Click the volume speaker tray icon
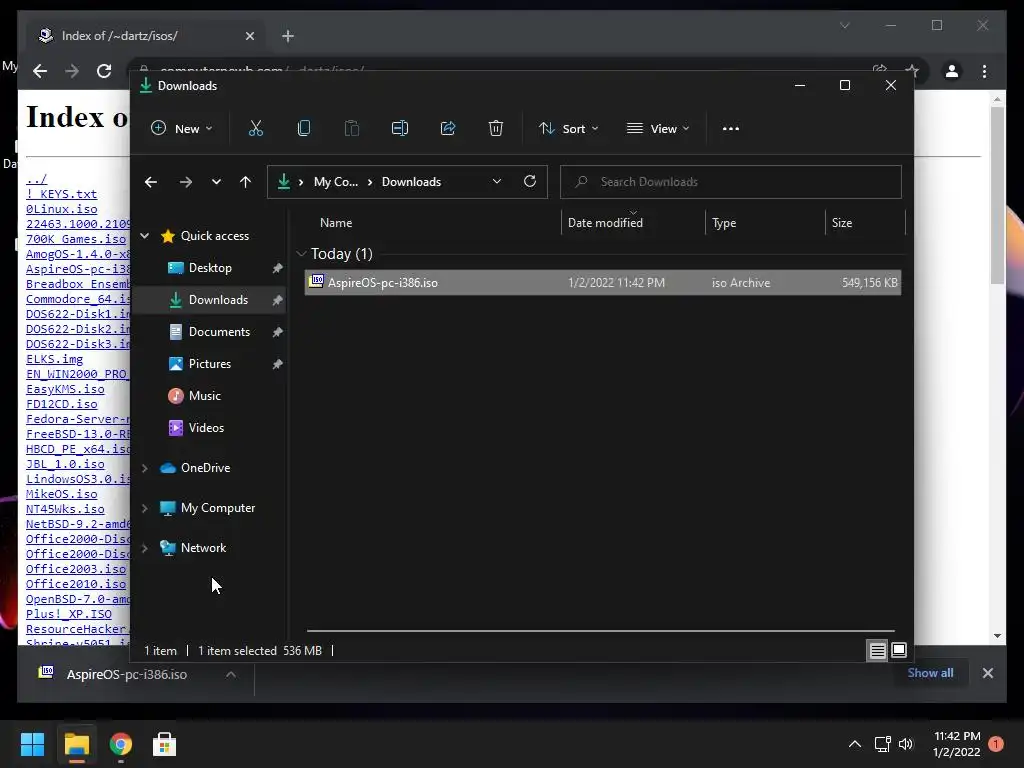This screenshot has width=1024, height=768. (x=906, y=744)
